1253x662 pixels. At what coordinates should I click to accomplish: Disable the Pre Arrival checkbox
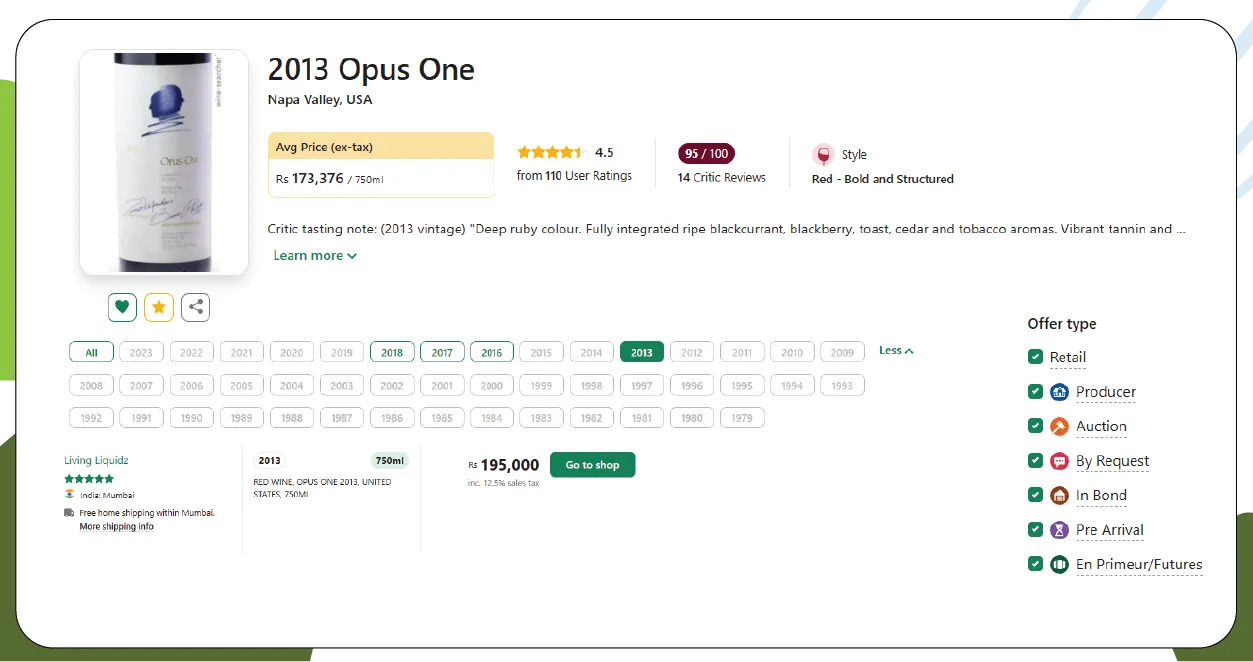click(x=1035, y=530)
